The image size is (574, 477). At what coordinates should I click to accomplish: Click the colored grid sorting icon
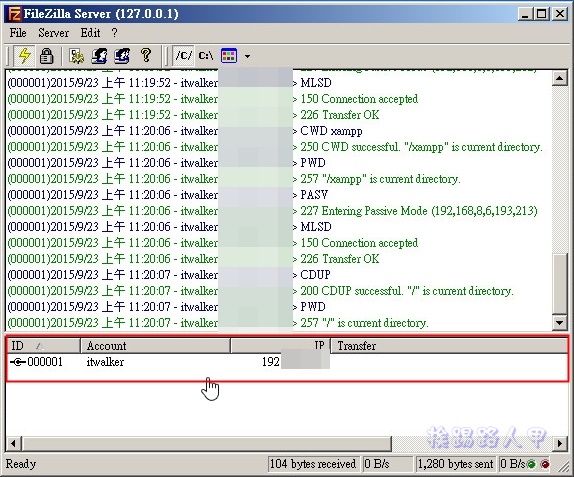(x=229, y=56)
